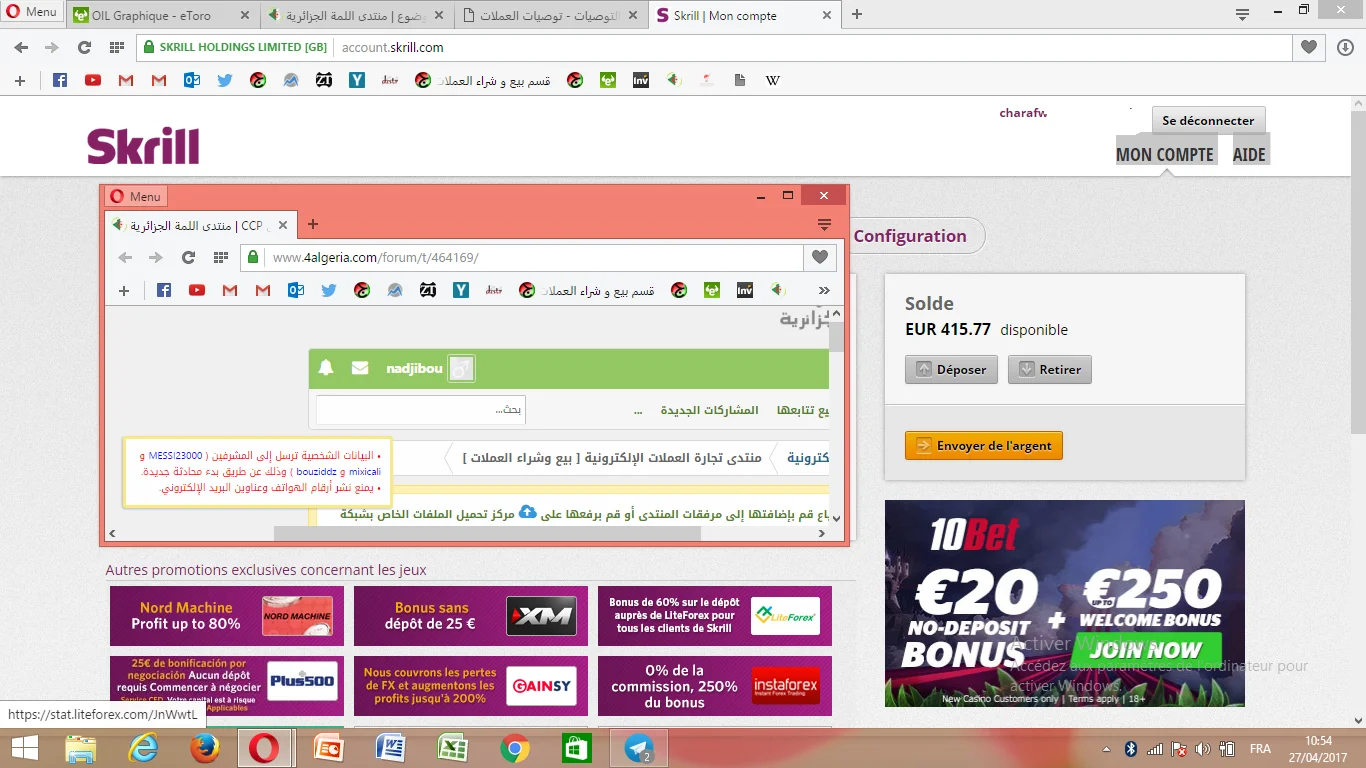Open the AIDE help menu item
The image size is (1366, 768).
(x=1249, y=154)
